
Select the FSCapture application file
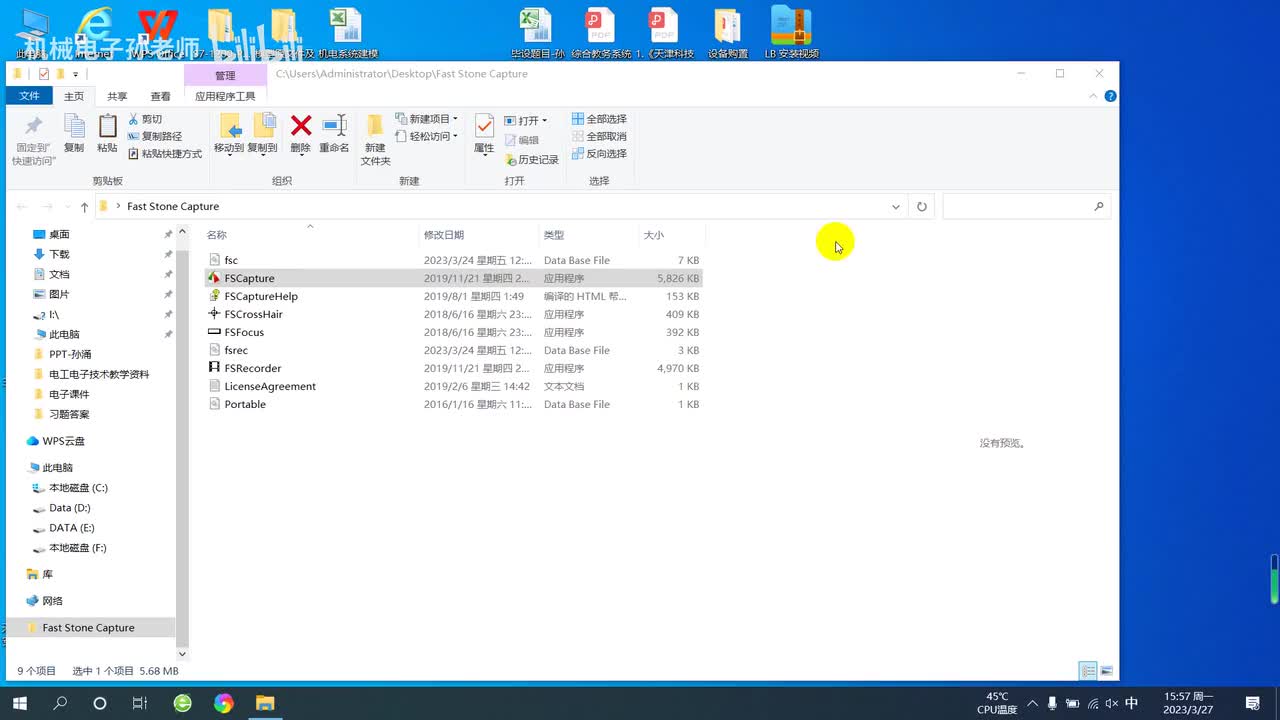tap(453, 278)
